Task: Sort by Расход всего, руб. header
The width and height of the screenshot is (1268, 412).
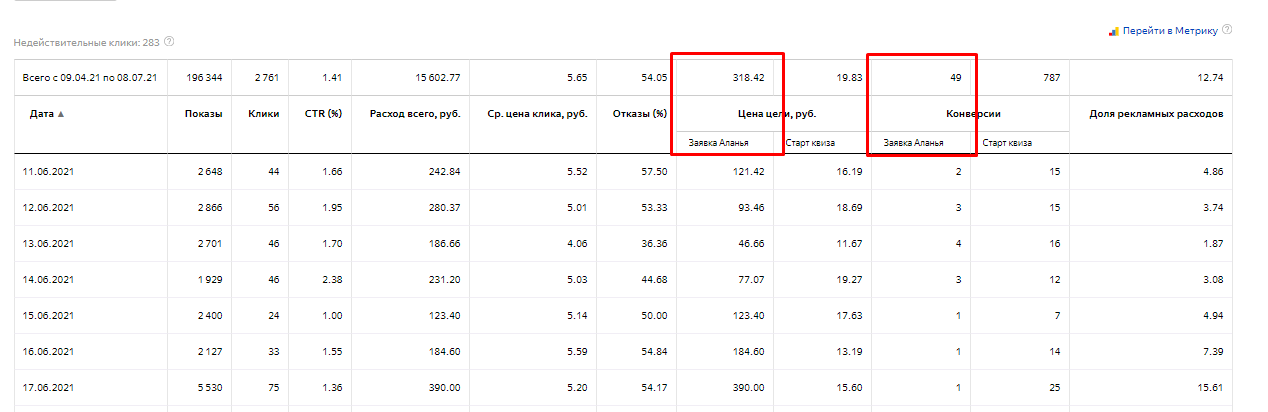Action: tap(414, 114)
